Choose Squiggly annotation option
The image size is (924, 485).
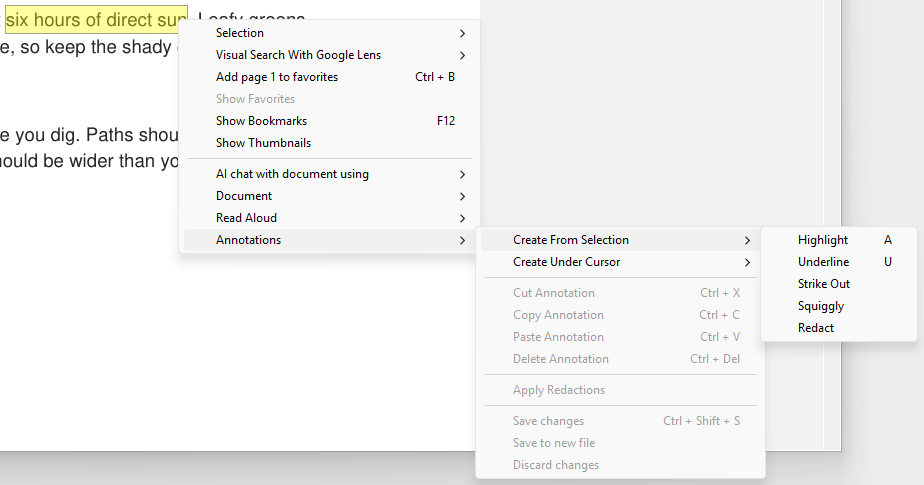[x=839, y=306]
